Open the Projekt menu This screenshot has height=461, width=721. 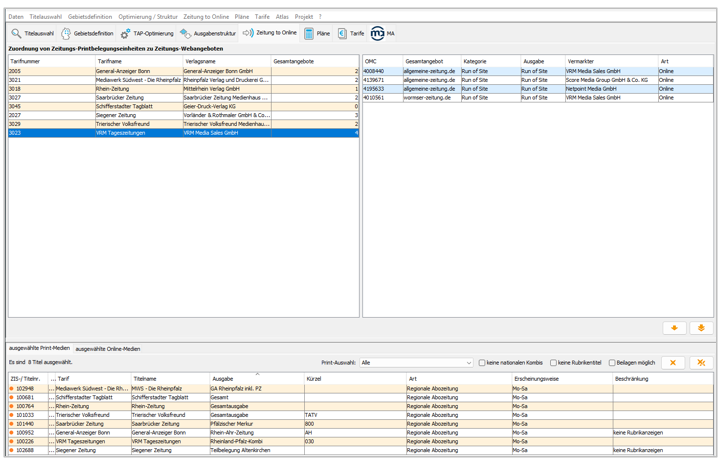click(304, 17)
